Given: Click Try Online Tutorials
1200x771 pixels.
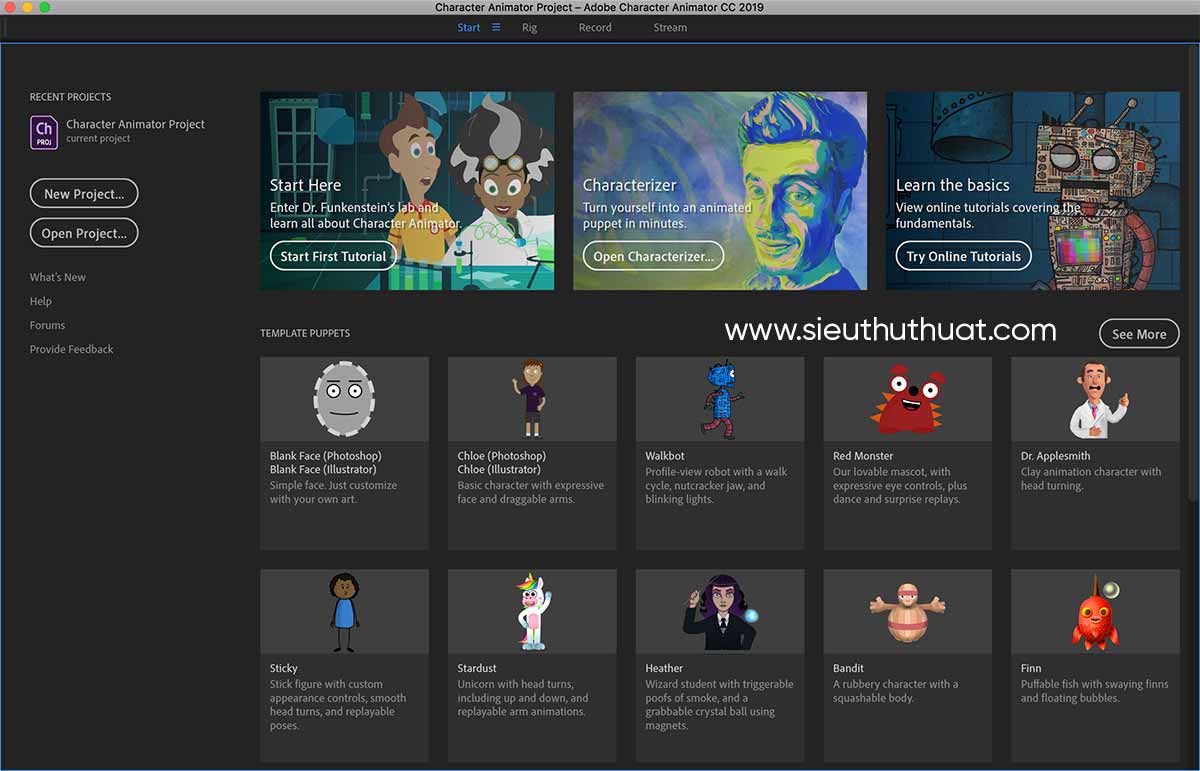Looking at the screenshot, I should (962, 256).
